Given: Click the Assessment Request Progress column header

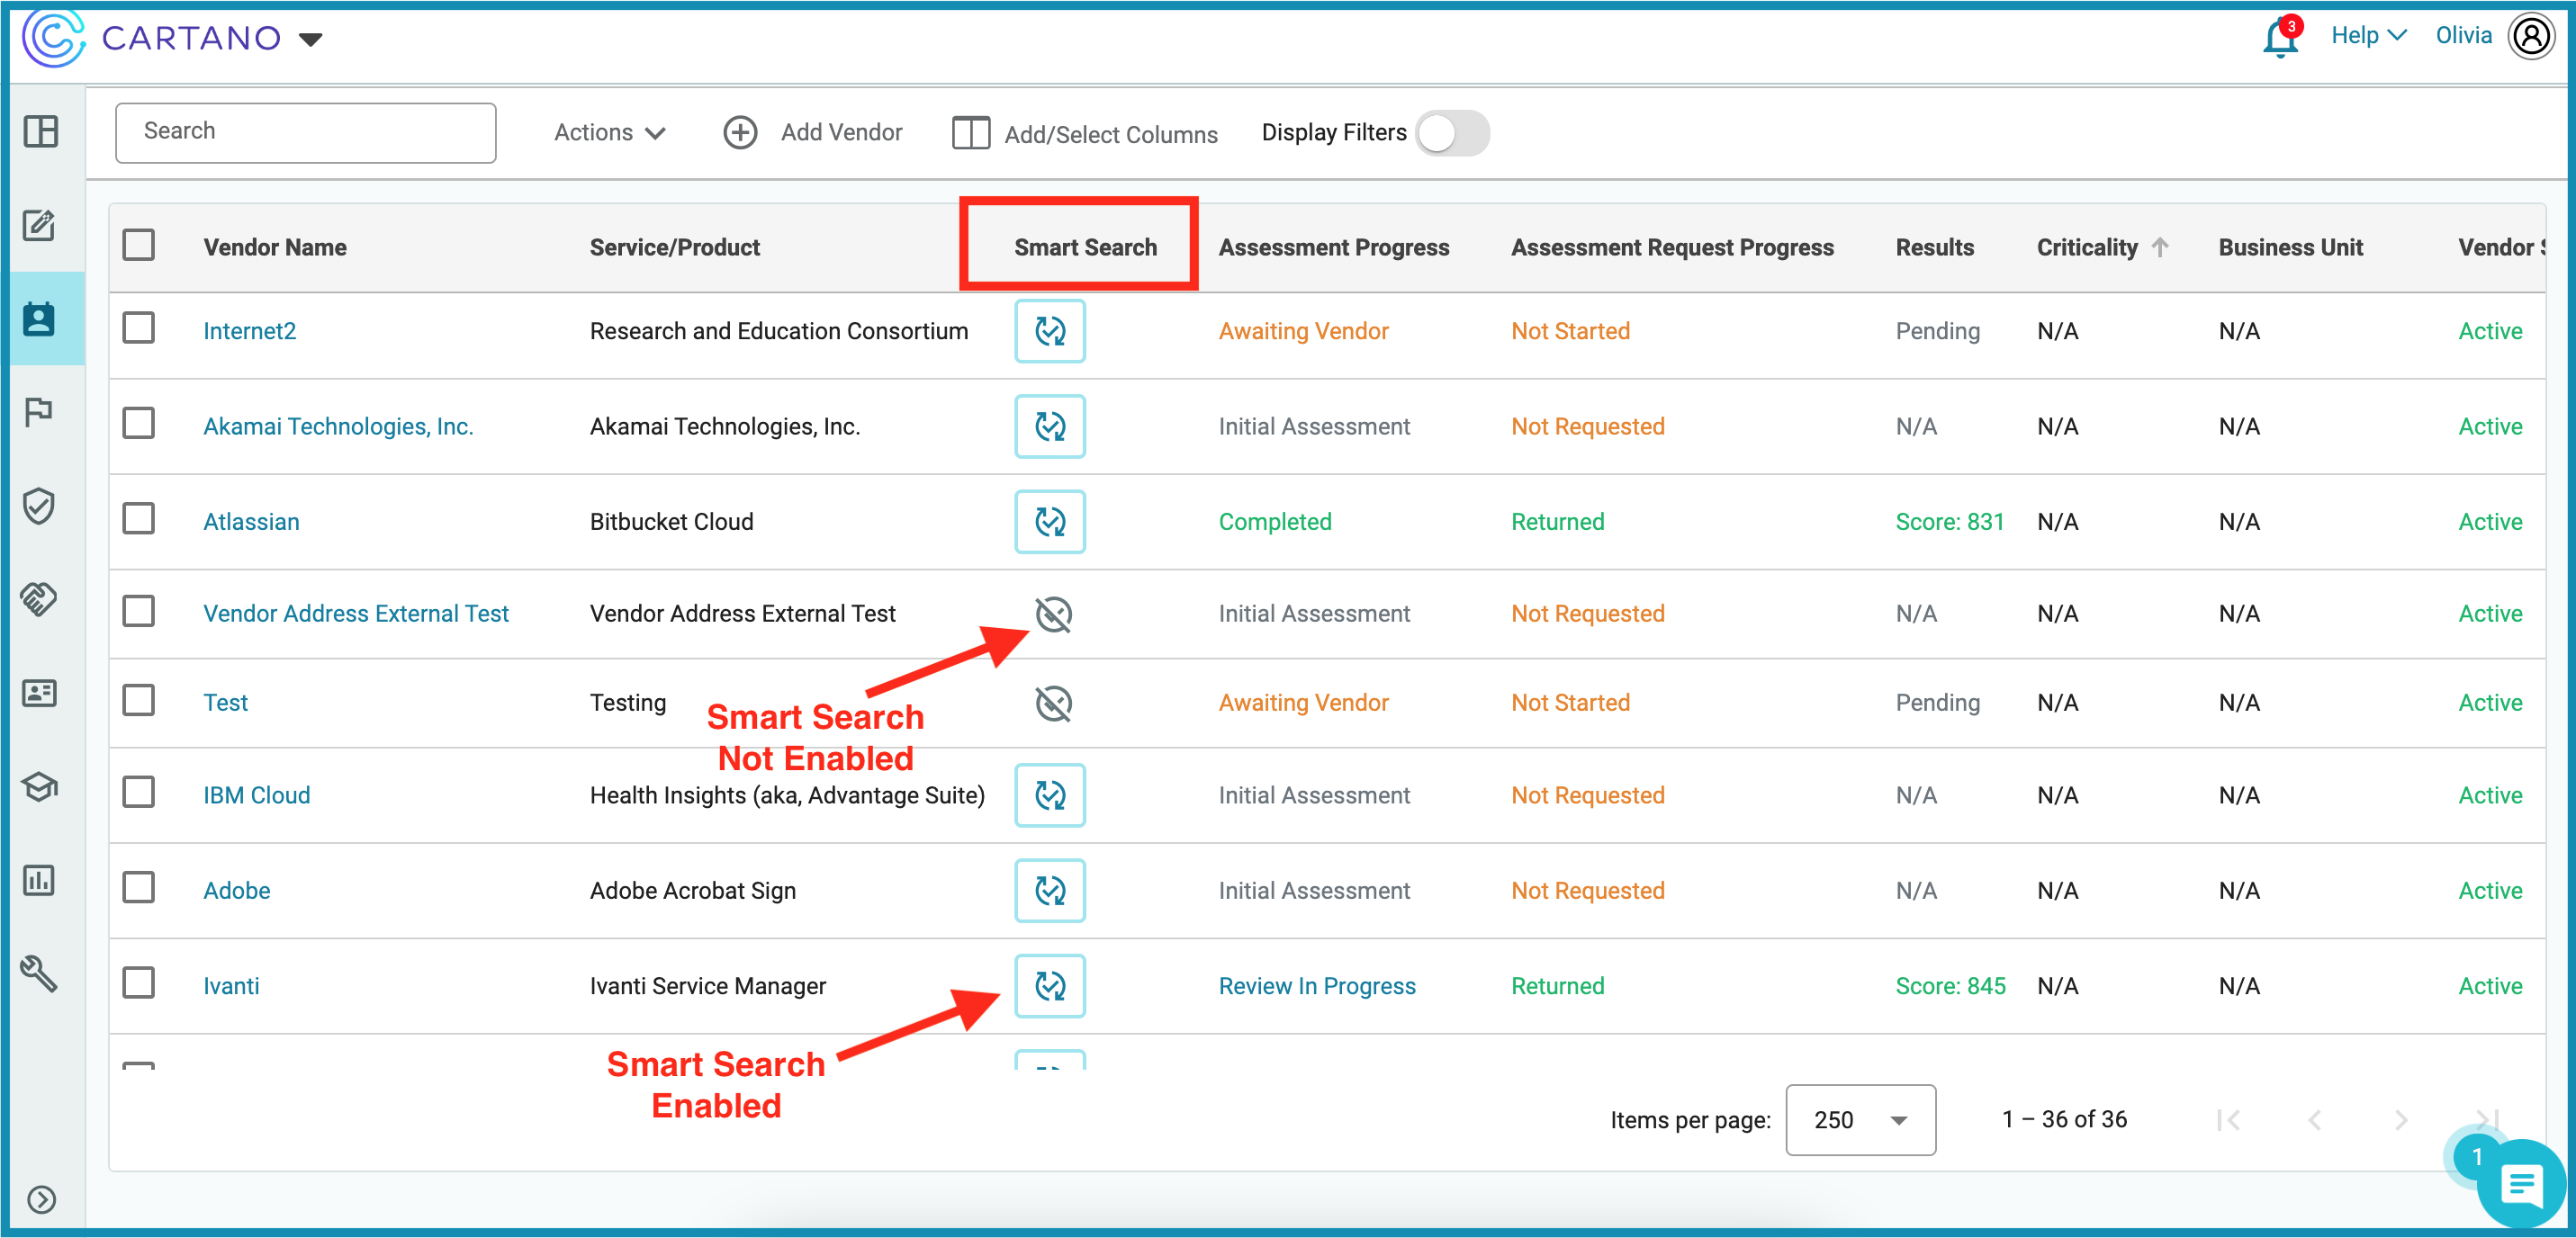Looking at the screenshot, I should 1672,247.
